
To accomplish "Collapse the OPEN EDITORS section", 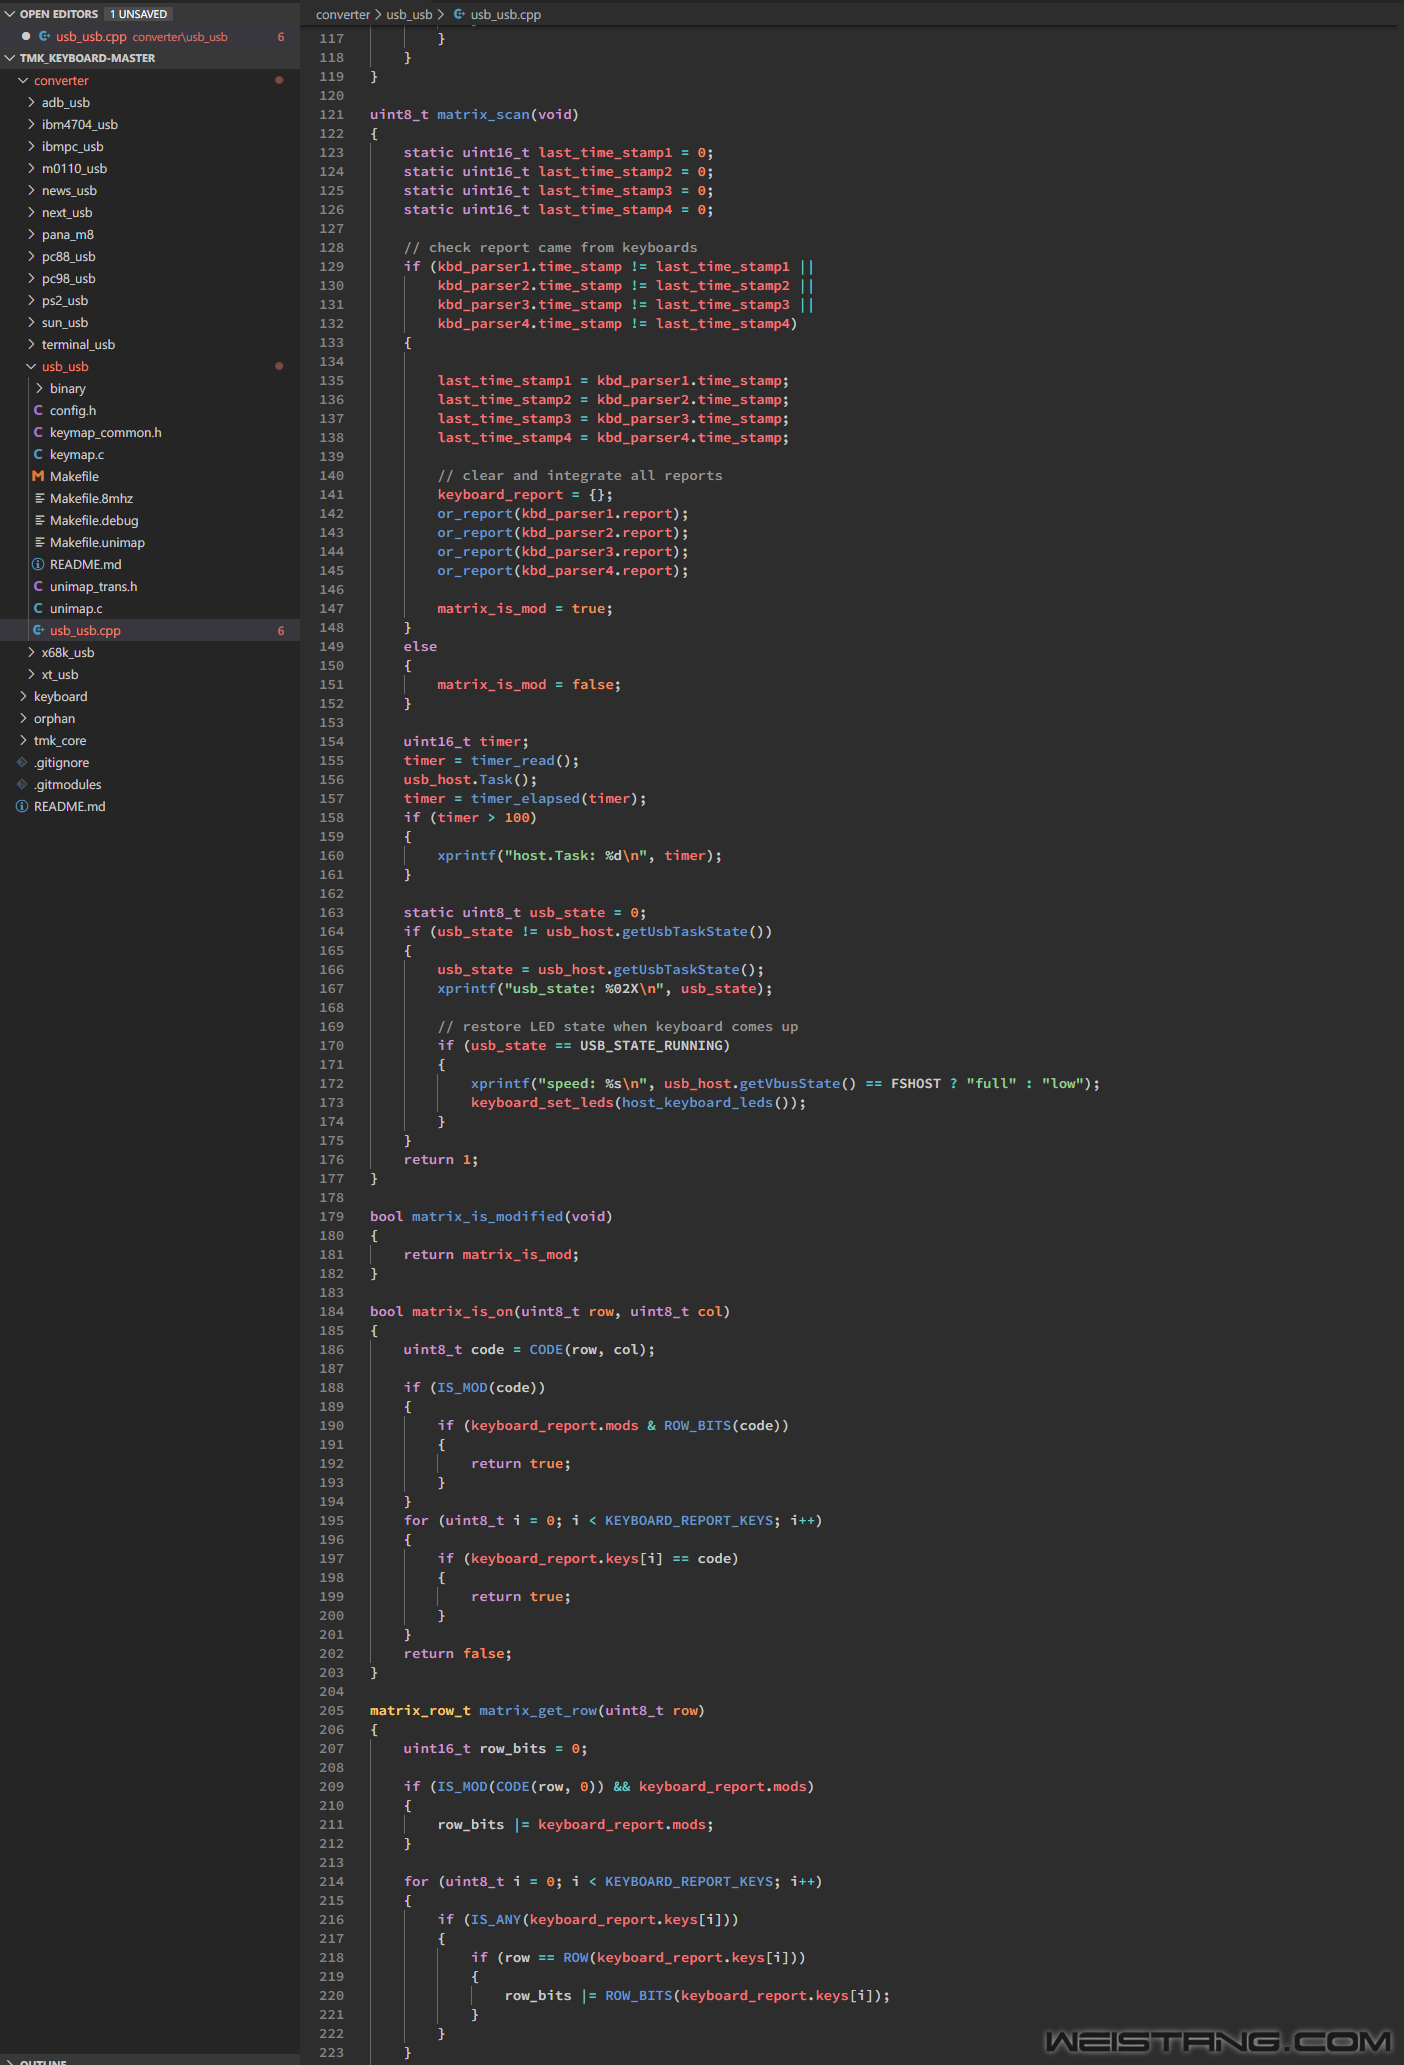I will pyautogui.click(x=10, y=14).
